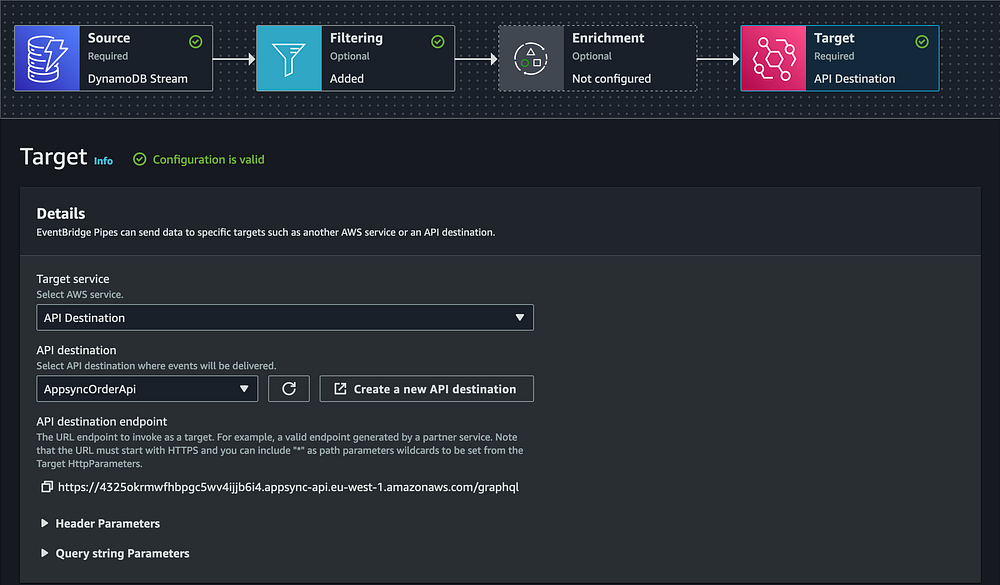The image size is (1000, 585).
Task: Click the Filtering step green checkmark
Action: 438,41
